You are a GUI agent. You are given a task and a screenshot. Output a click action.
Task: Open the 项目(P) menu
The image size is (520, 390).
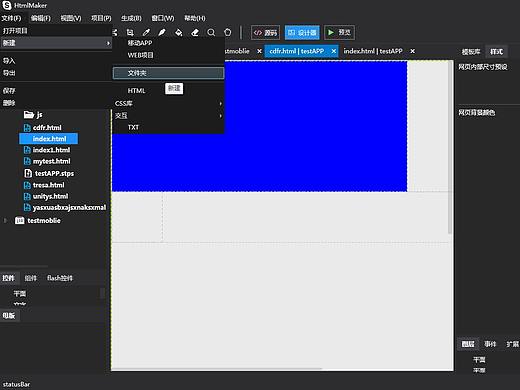click(101, 18)
